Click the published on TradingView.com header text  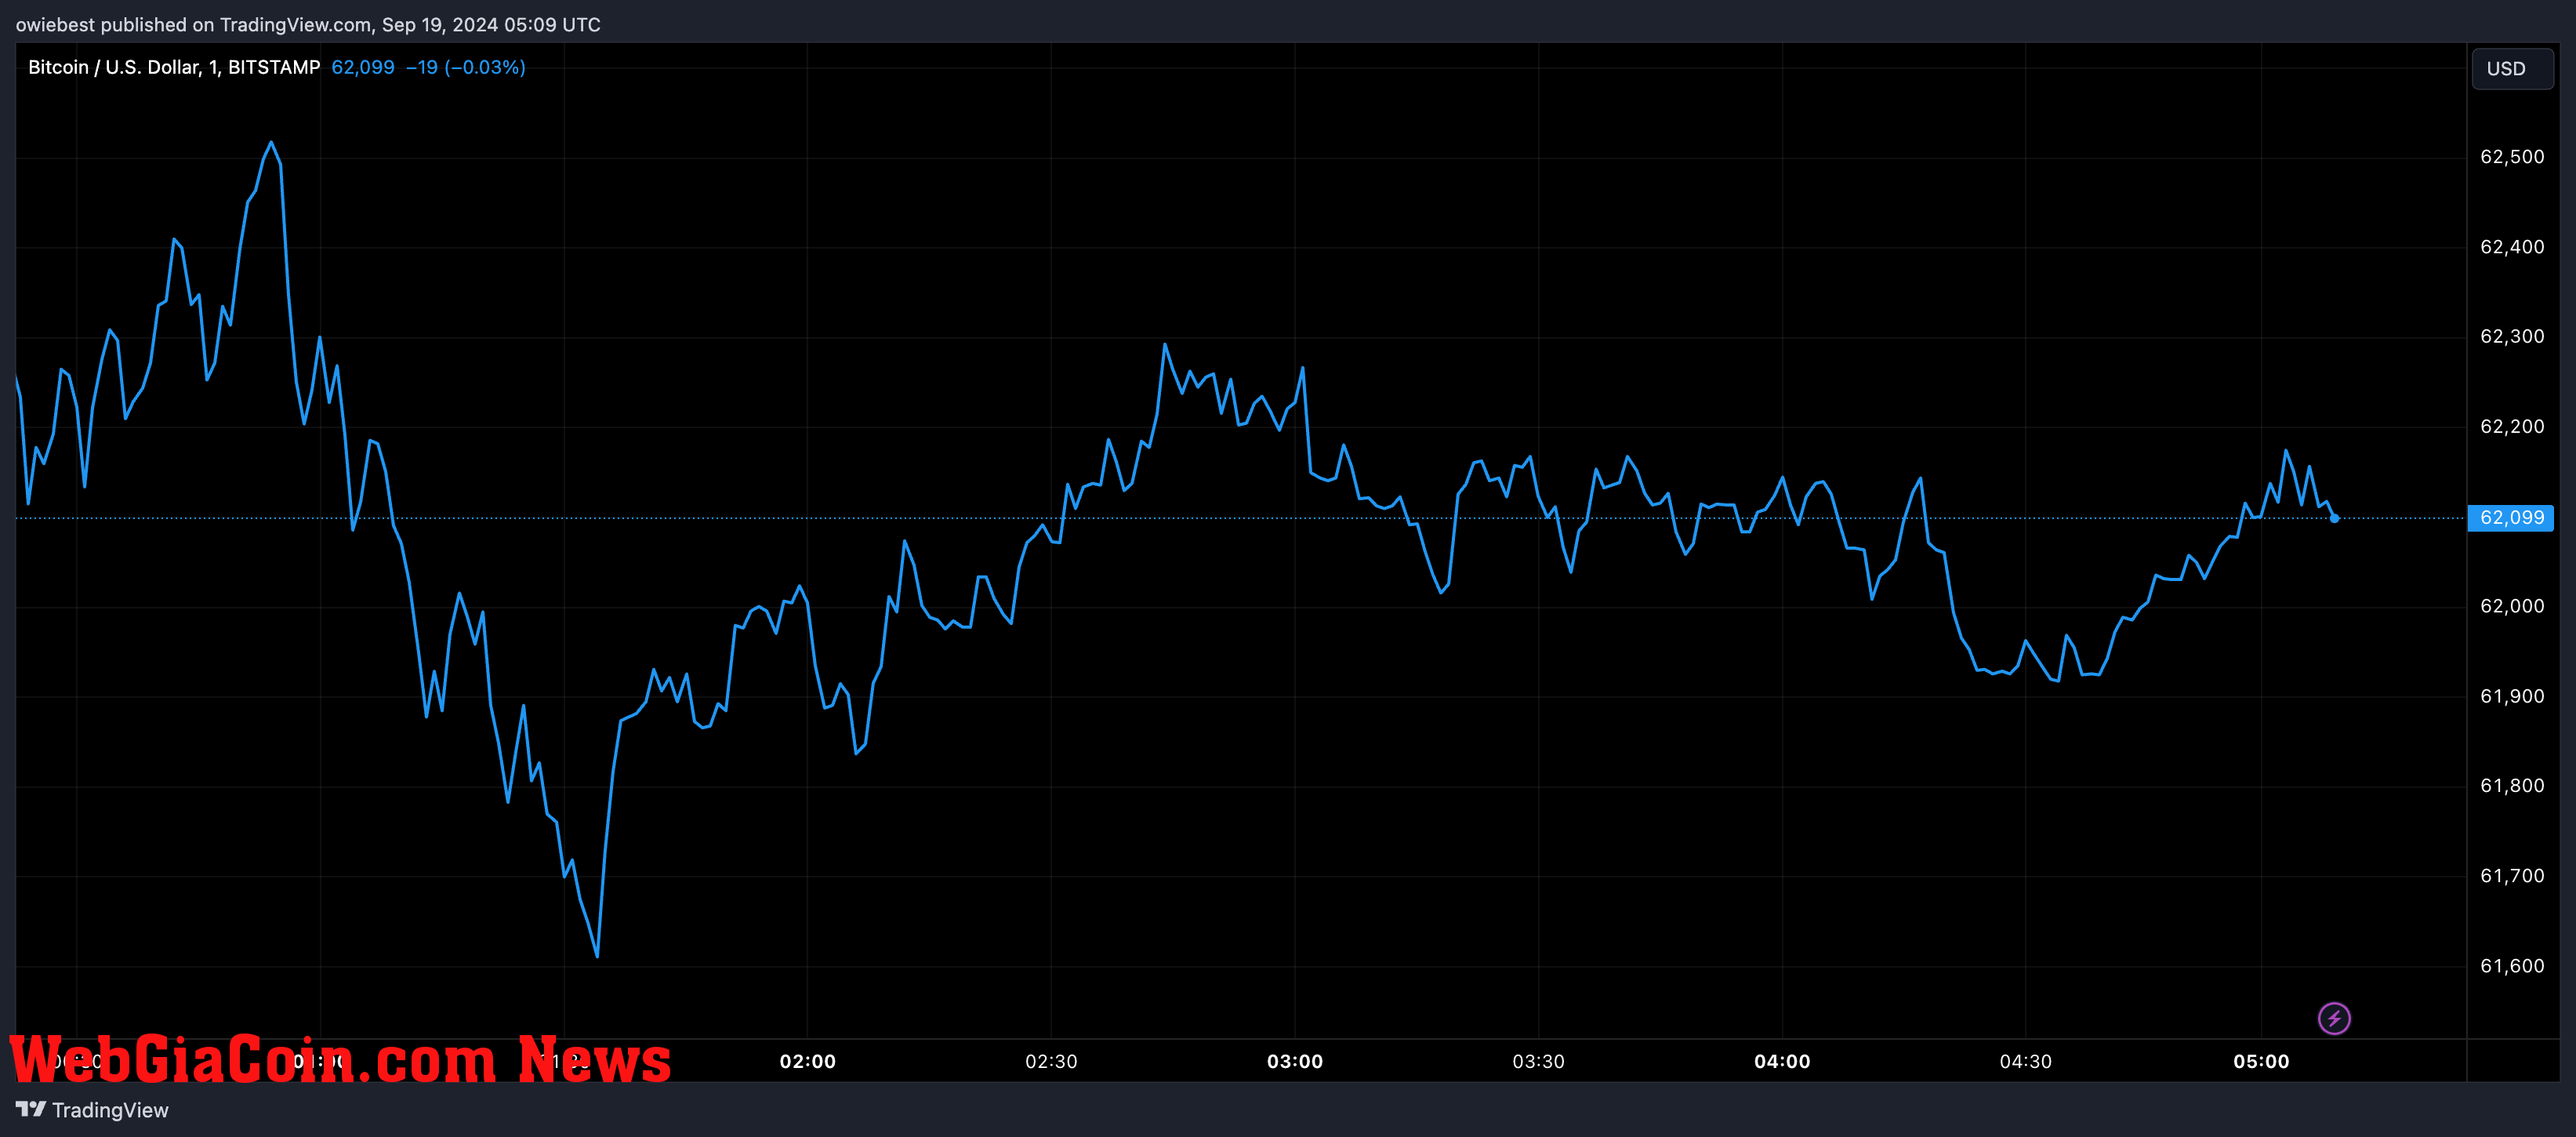click(308, 24)
